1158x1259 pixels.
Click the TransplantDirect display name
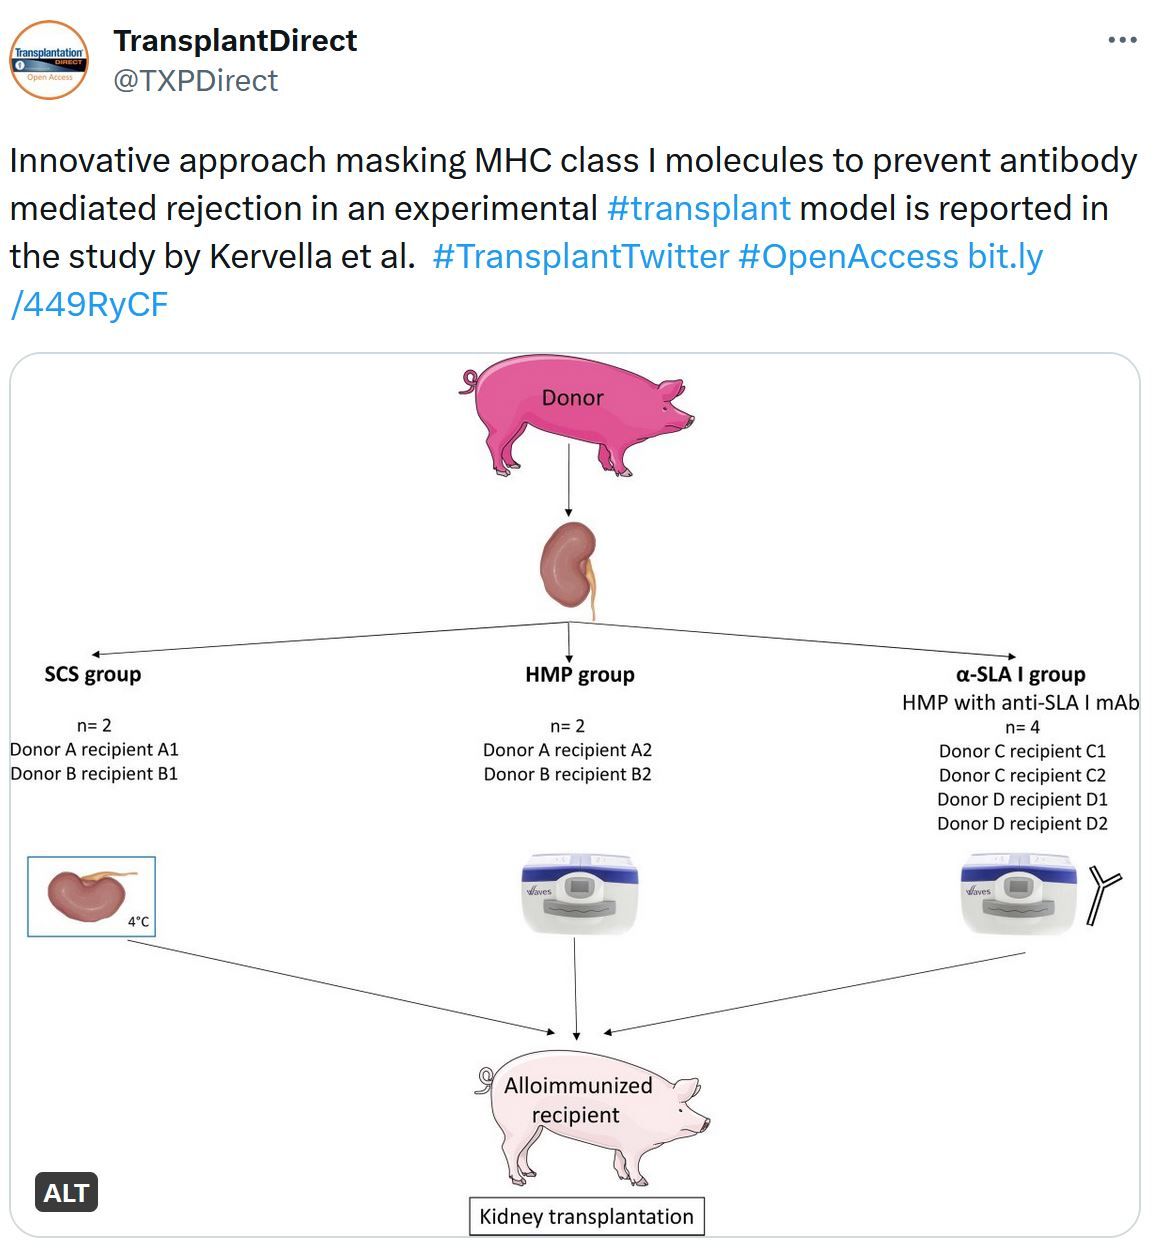coord(235,41)
